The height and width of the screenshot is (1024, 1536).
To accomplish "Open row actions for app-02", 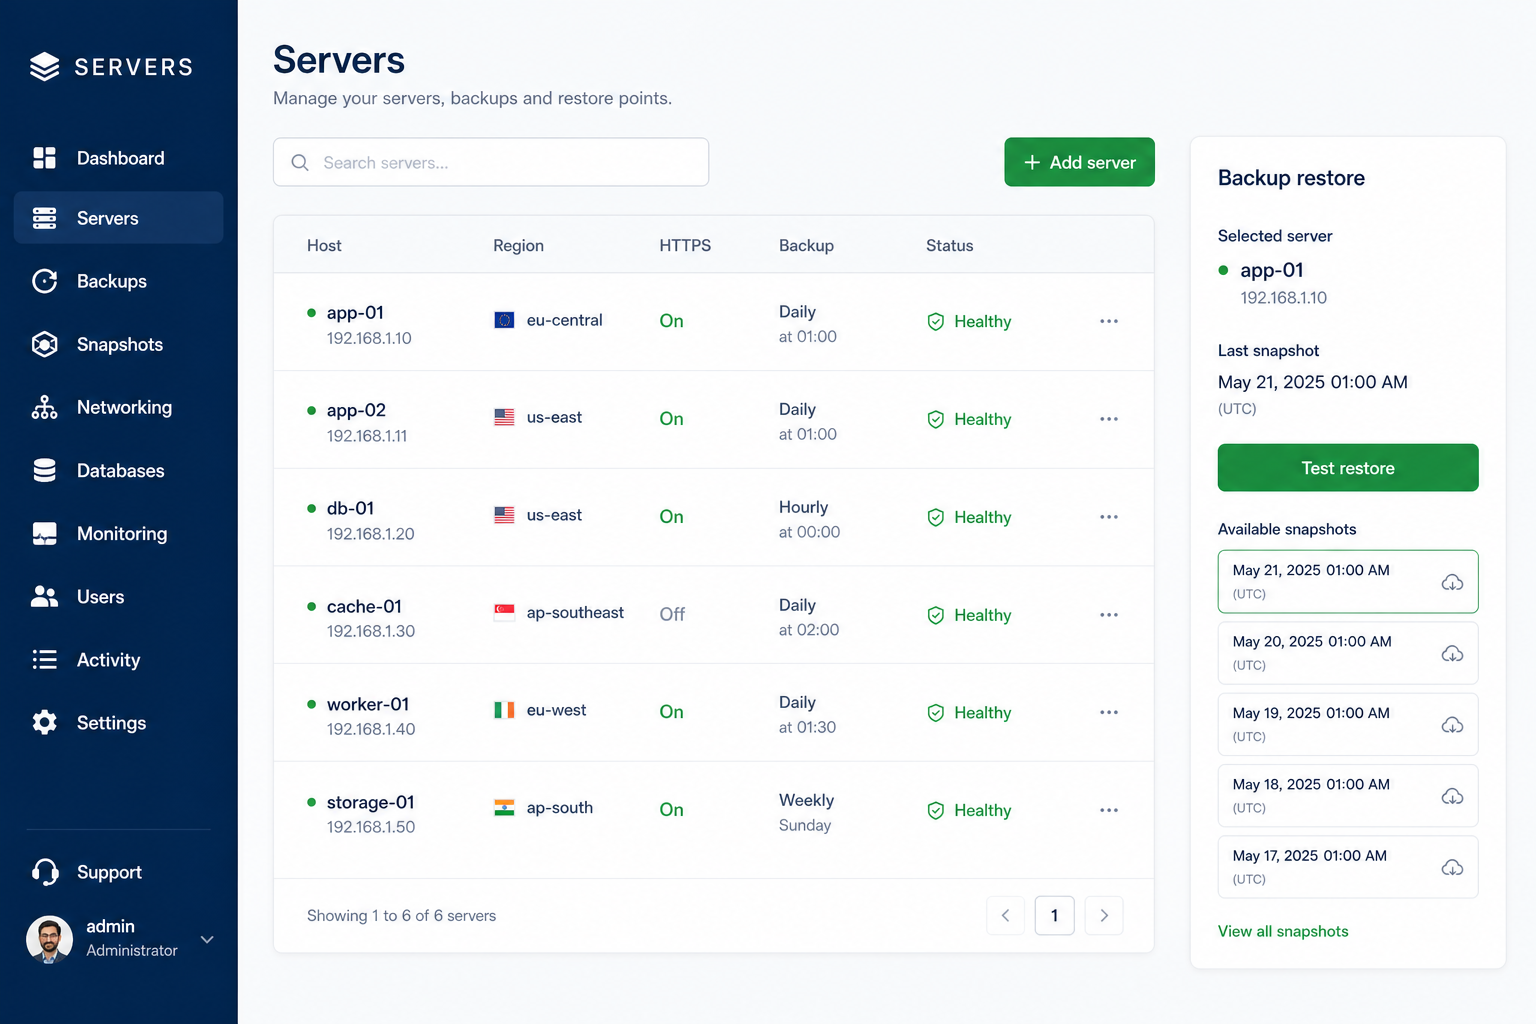I will [1109, 419].
